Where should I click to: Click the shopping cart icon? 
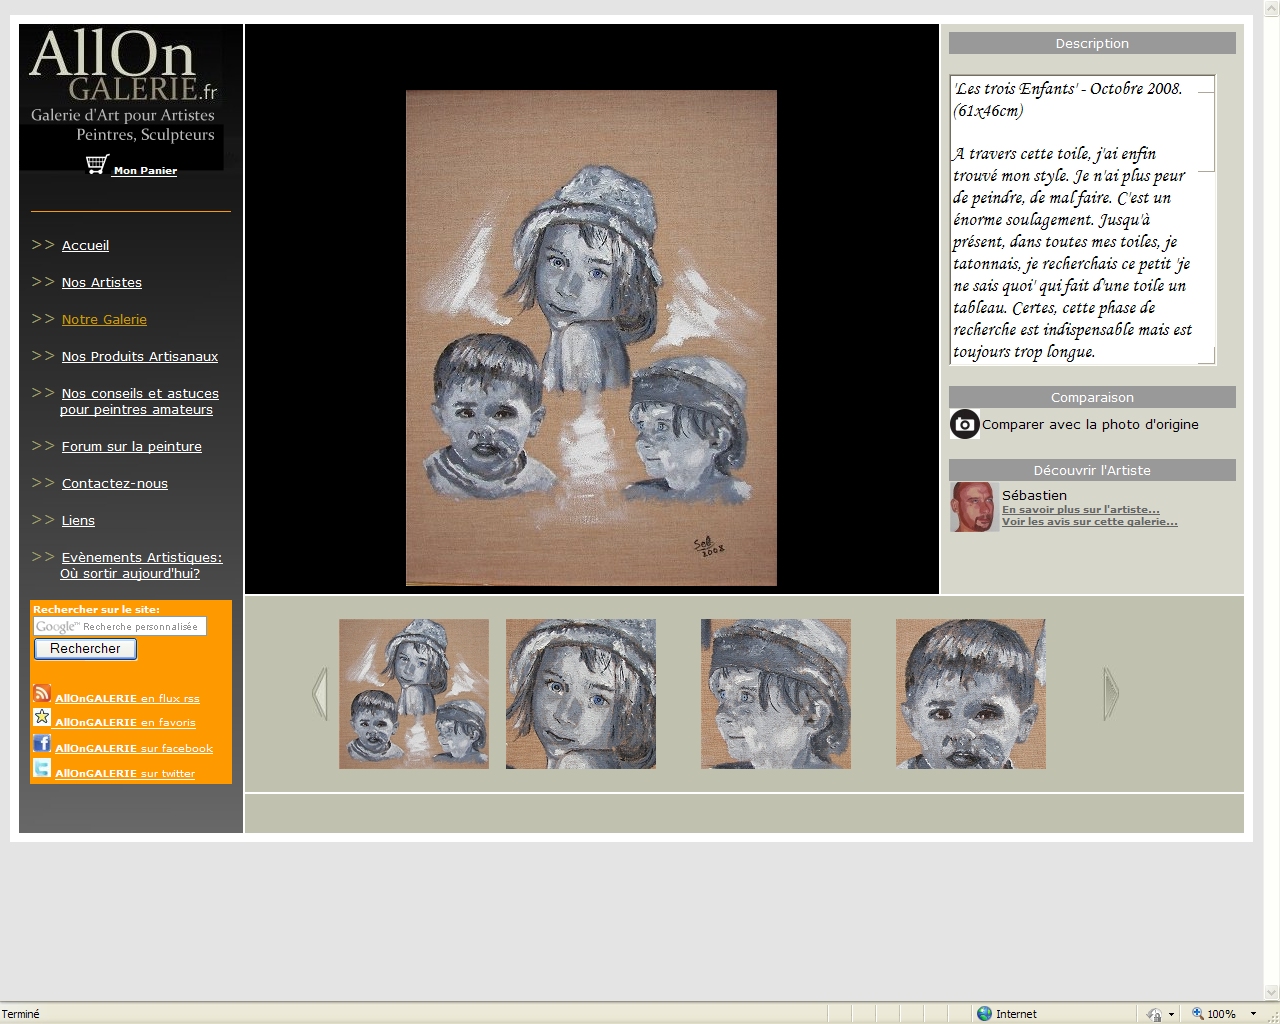(97, 165)
